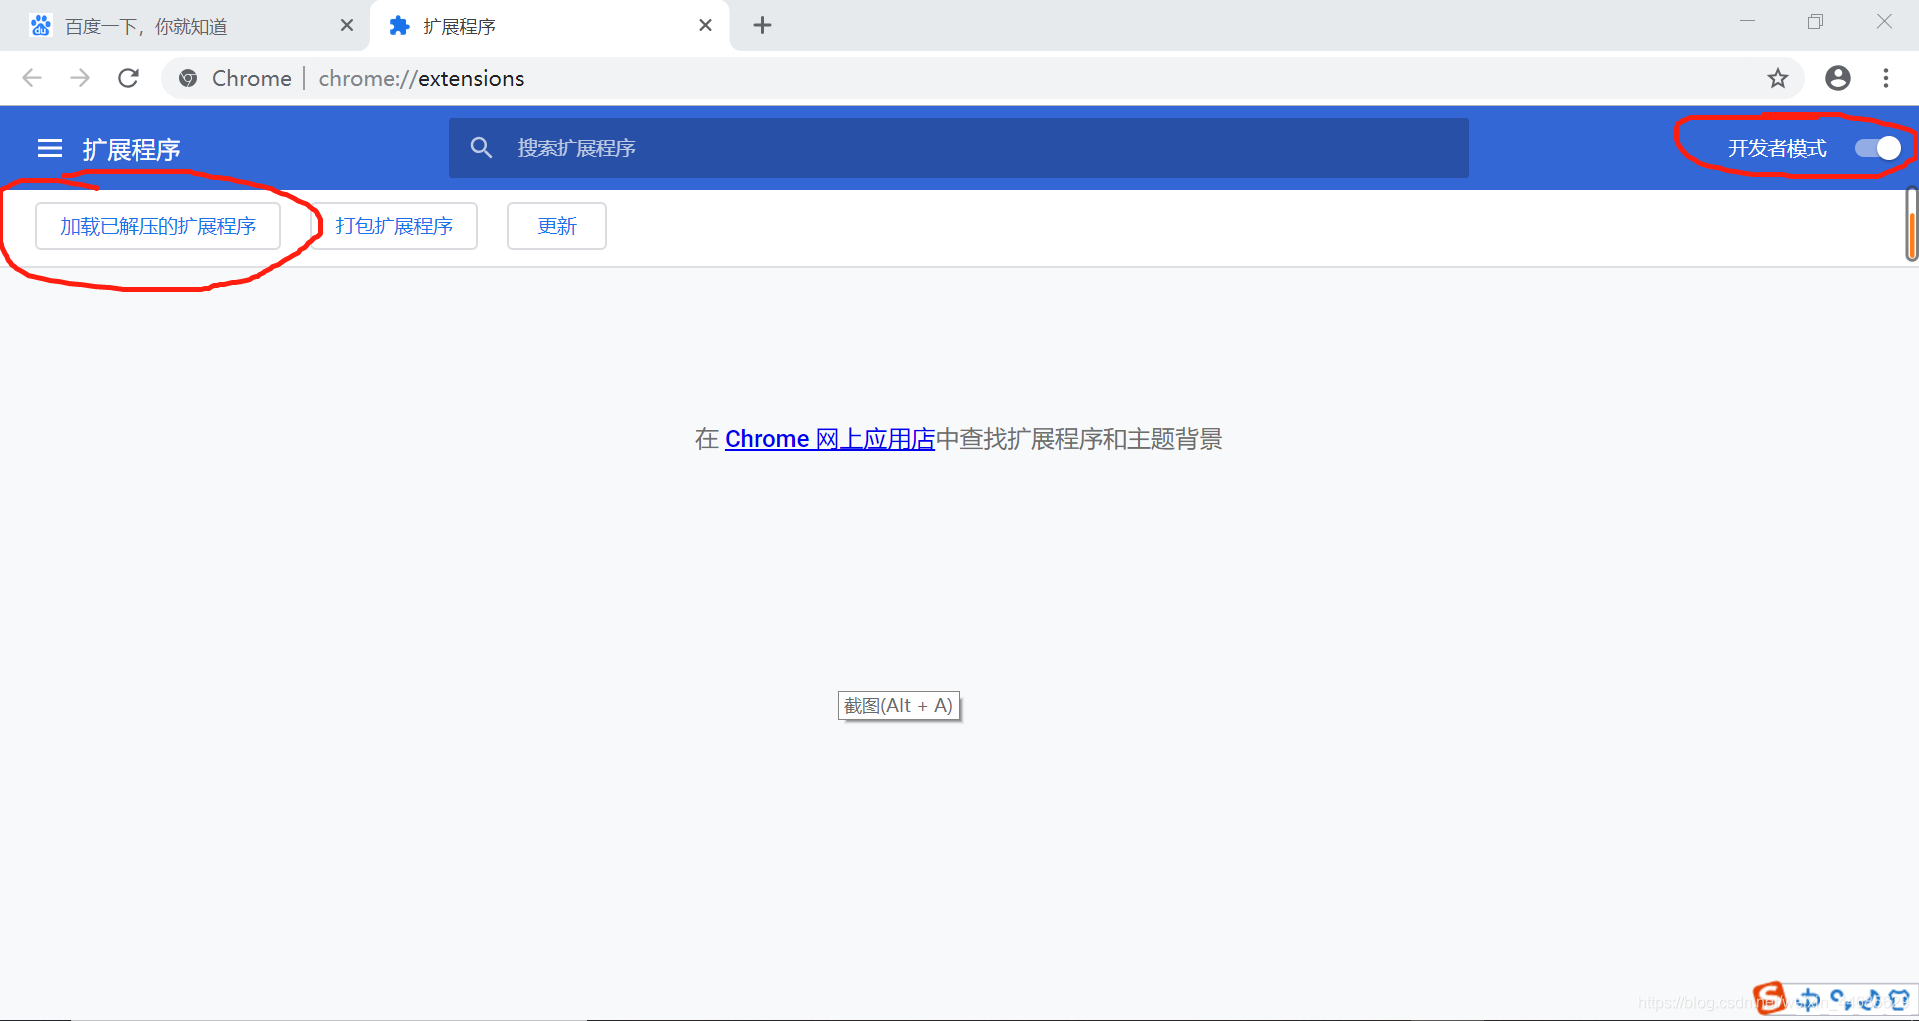
Task: Disable the 开发者模式 developer mode toggle
Action: click(x=1877, y=148)
